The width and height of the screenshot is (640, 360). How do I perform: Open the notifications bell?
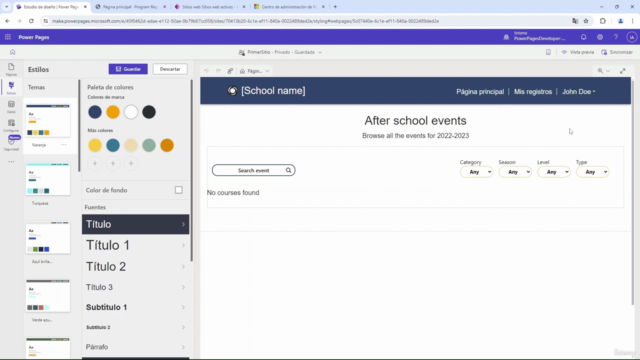coord(583,37)
